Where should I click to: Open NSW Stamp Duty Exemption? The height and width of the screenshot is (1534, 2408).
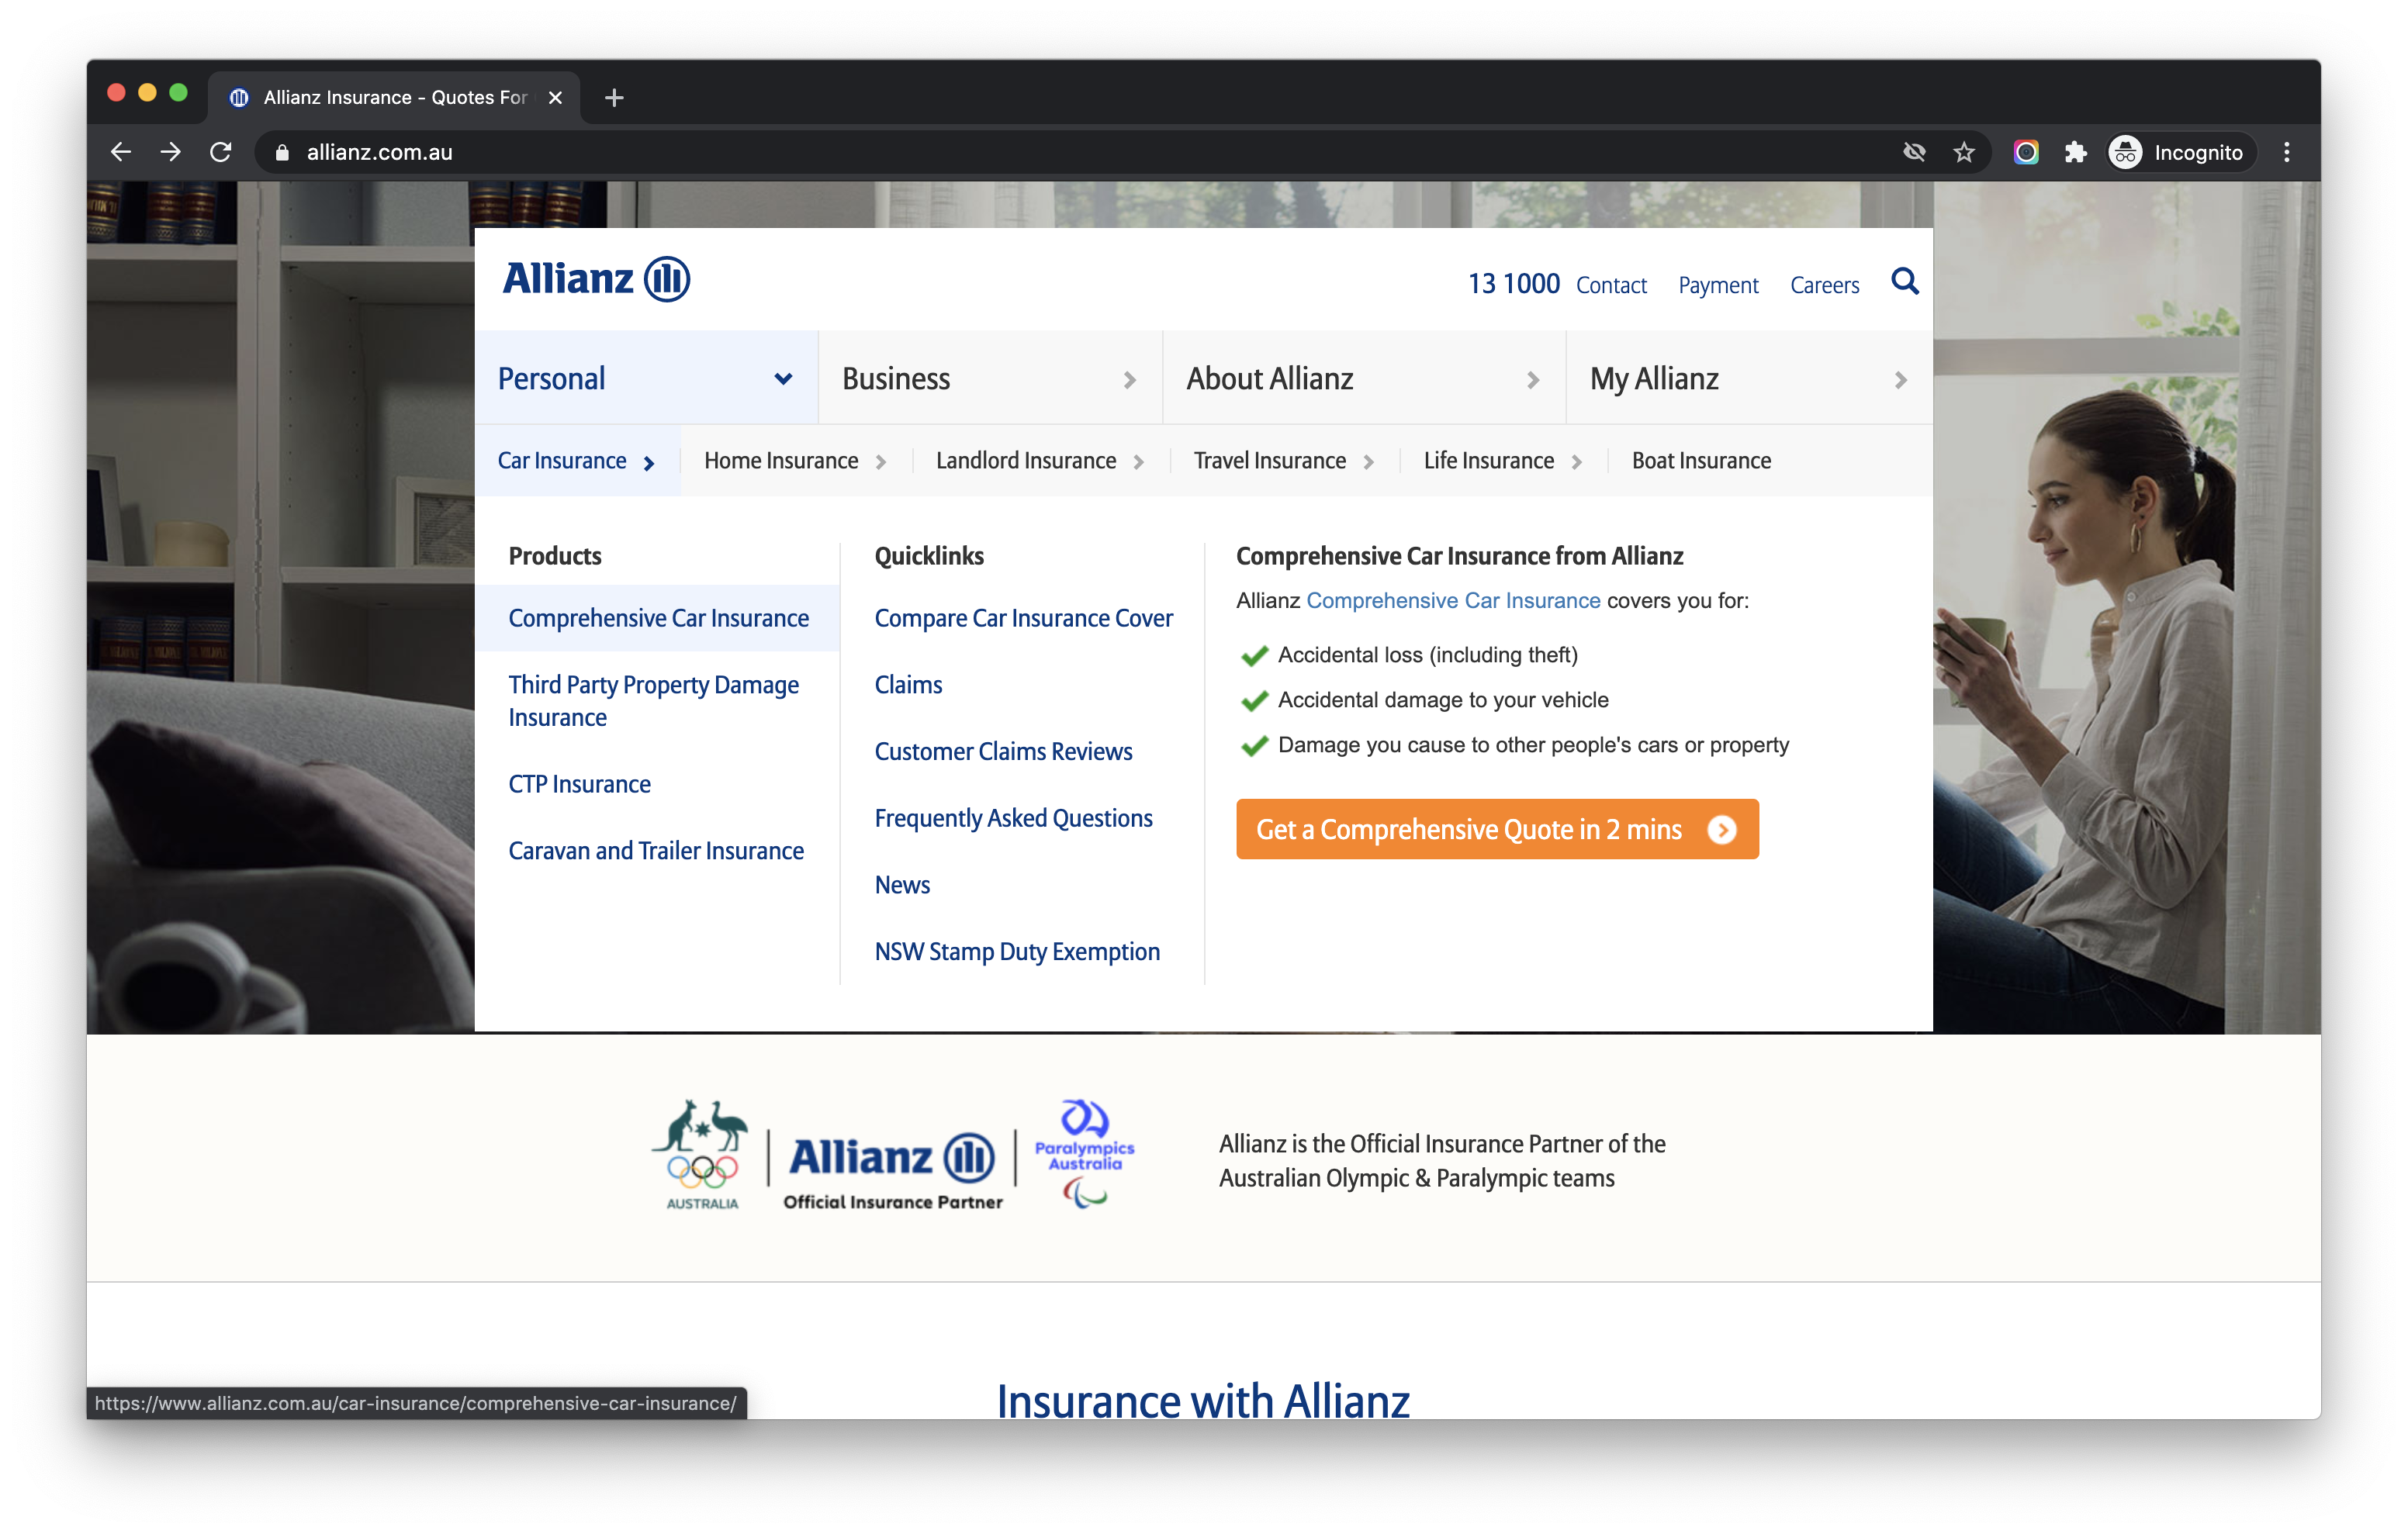[x=1017, y=952]
